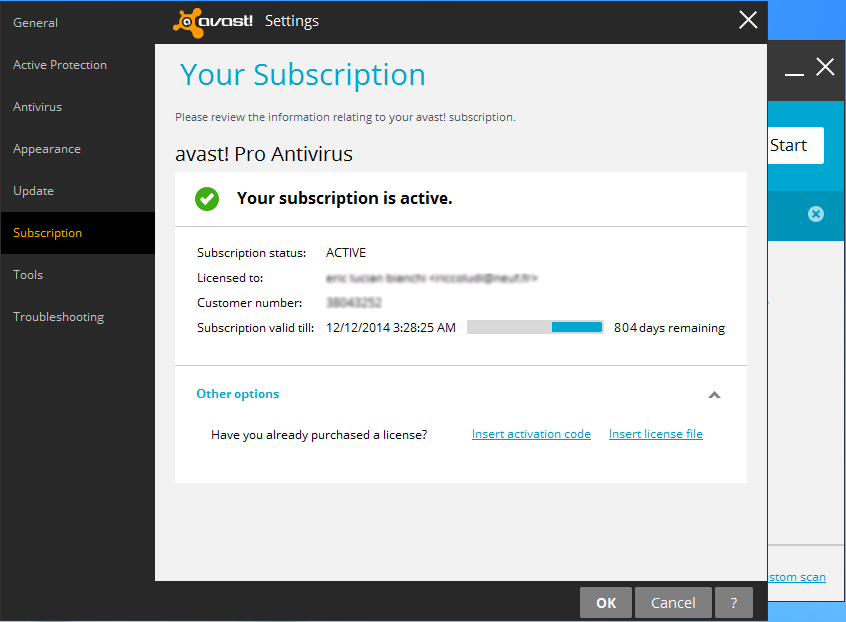Go to Troubleshooting settings
This screenshot has width=846, height=622.
click(77, 317)
